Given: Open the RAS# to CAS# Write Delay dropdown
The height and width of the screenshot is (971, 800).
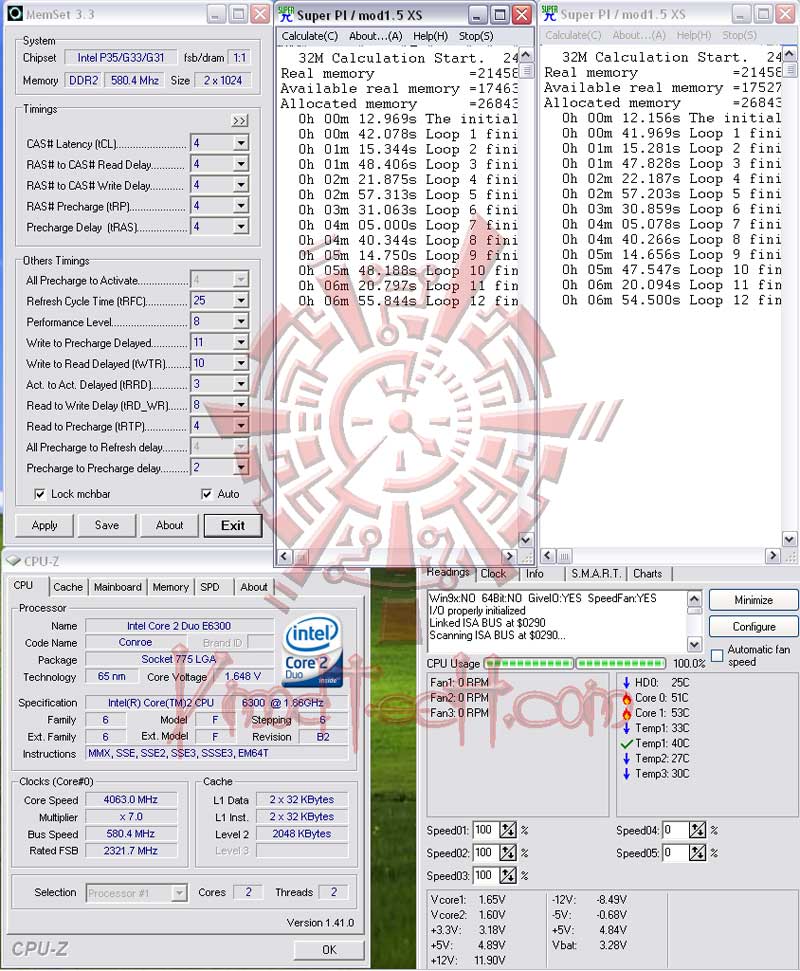Looking at the screenshot, I should point(241,185).
